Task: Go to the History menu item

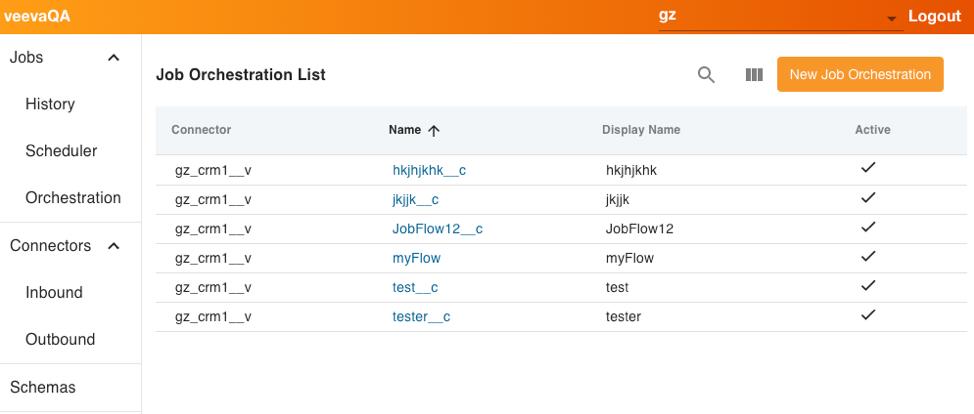Action: click(50, 104)
